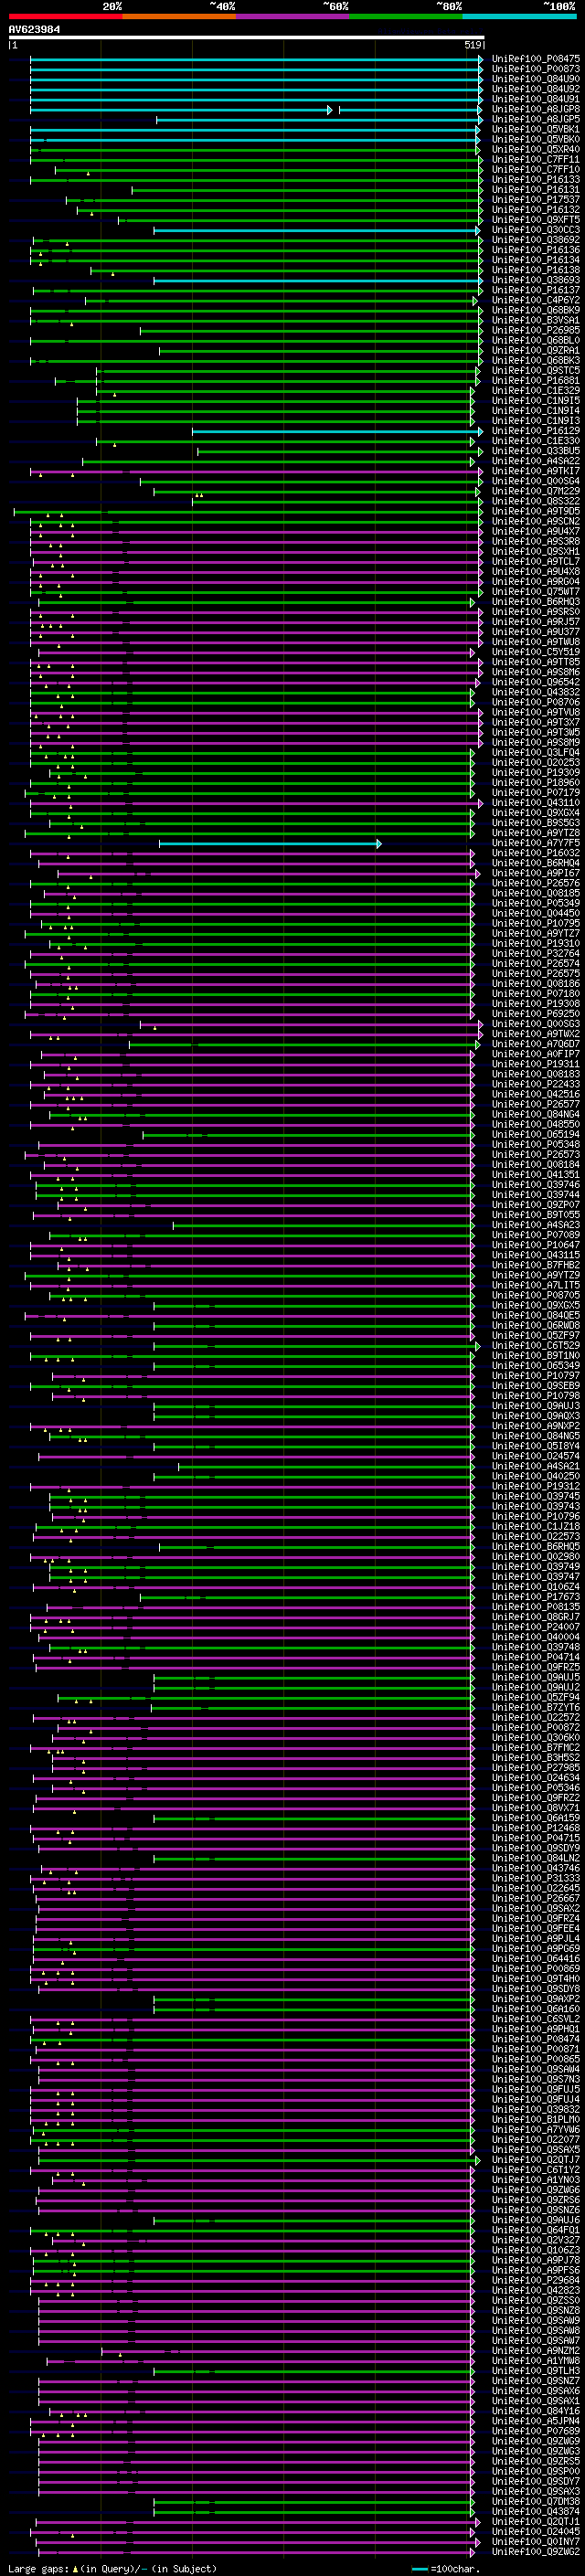Select the UniRef100_Q9STC5 label

pos(536,370)
